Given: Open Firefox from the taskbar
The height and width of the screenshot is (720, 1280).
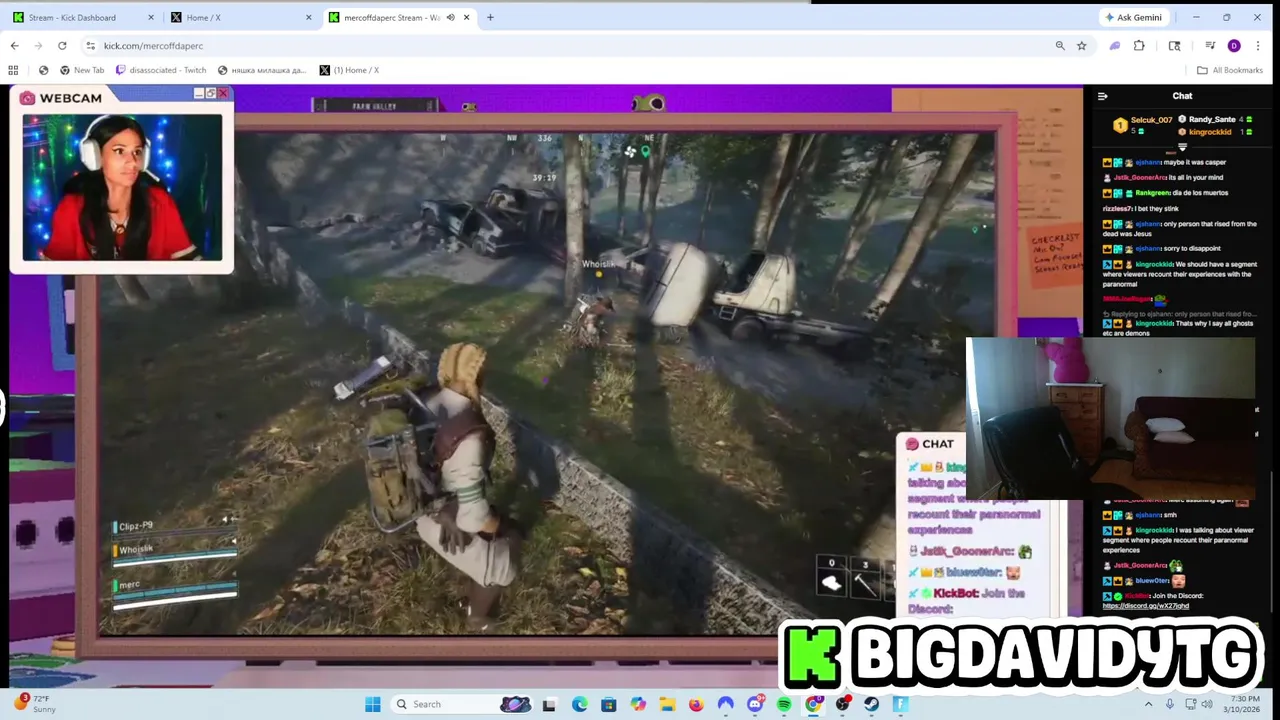Looking at the screenshot, I should (x=696, y=704).
